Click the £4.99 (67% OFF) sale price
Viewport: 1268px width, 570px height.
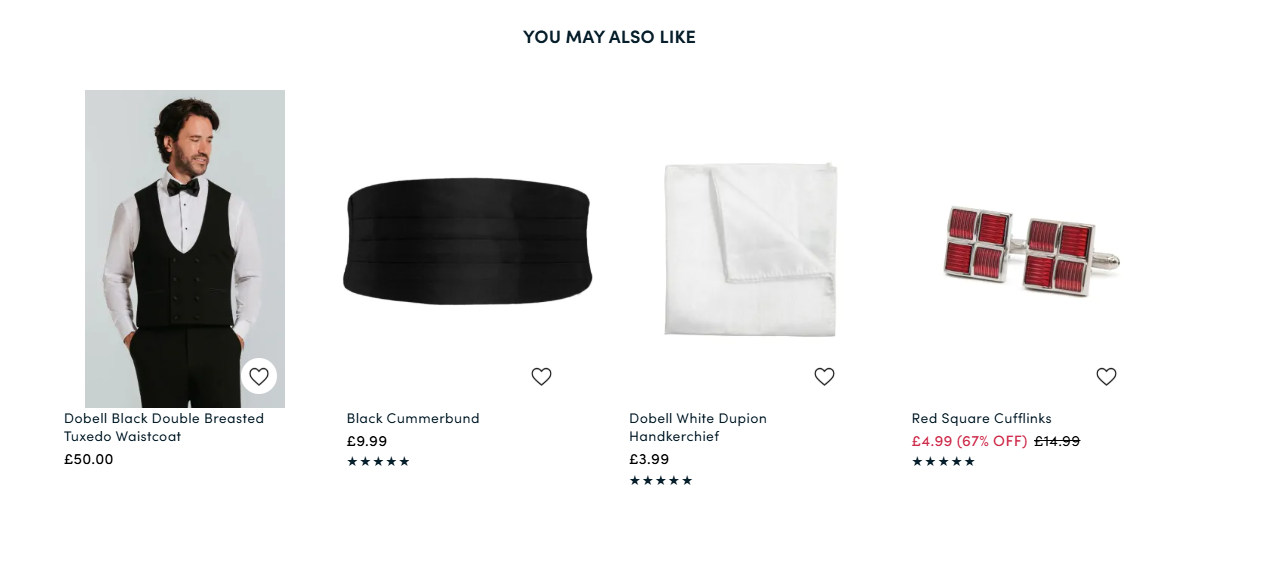[969, 441]
